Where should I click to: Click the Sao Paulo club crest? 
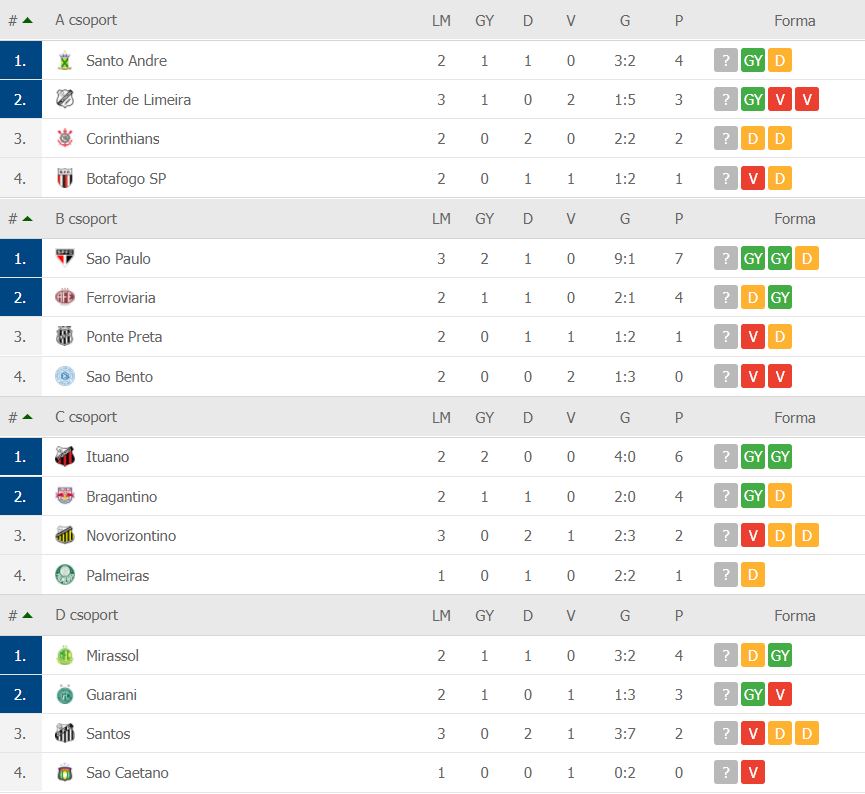tap(65, 259)
